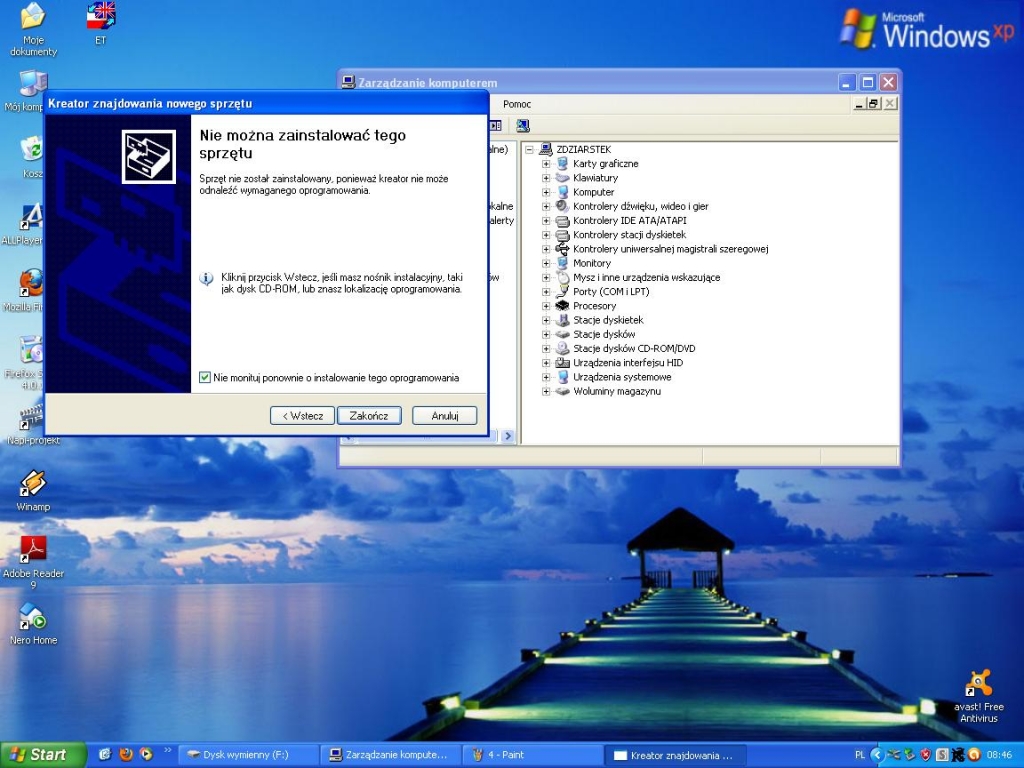Open the Start menu
The height and width of the screenshot is (768, 1024).
pos(42,755)
